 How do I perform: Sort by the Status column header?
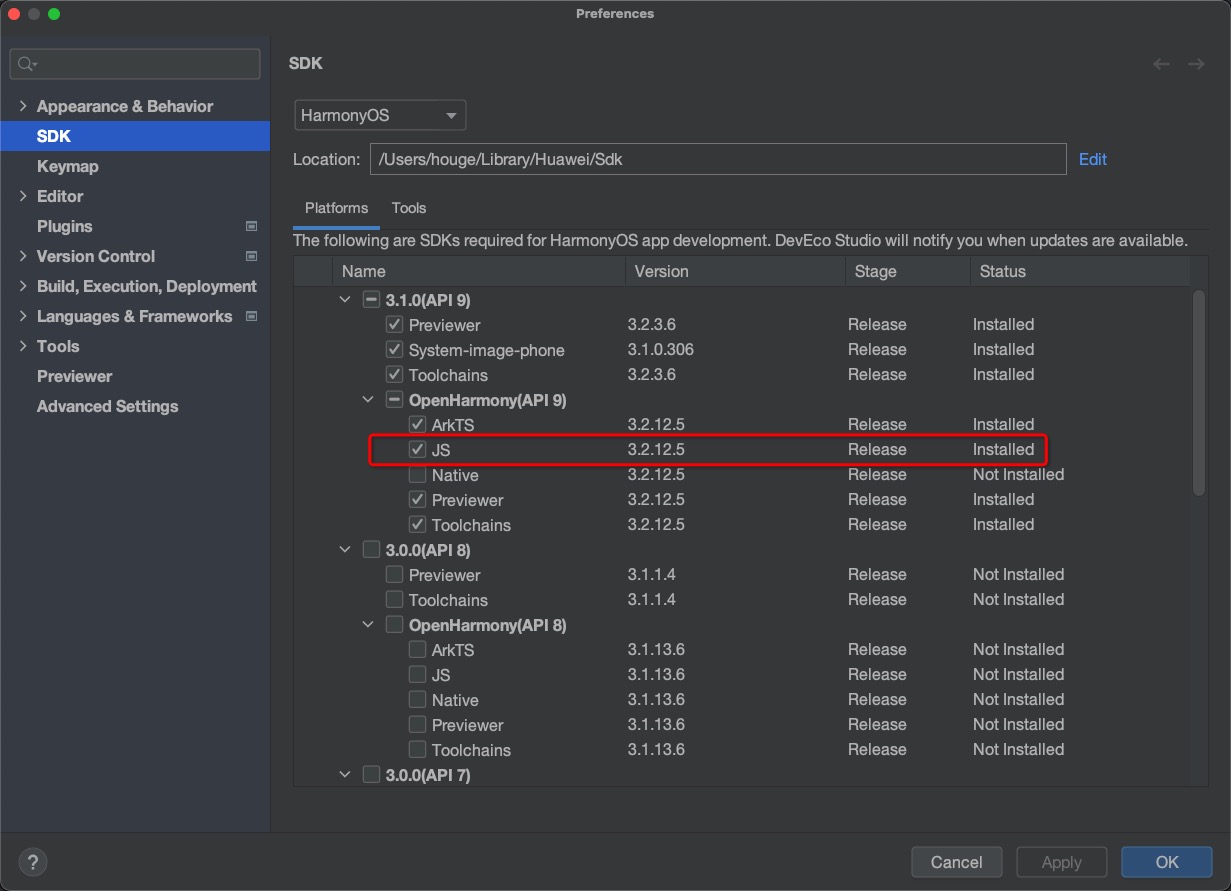tap(1080, 271)
